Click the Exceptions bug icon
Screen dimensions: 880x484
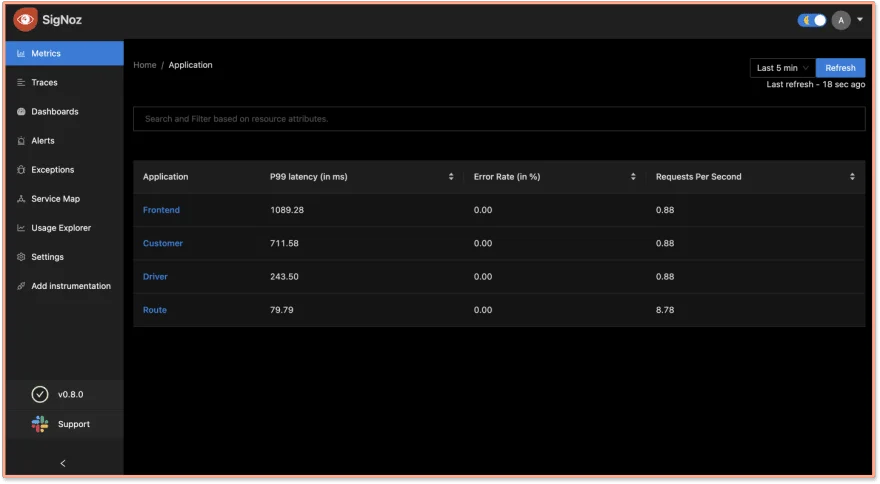click(x=21, y=170)
